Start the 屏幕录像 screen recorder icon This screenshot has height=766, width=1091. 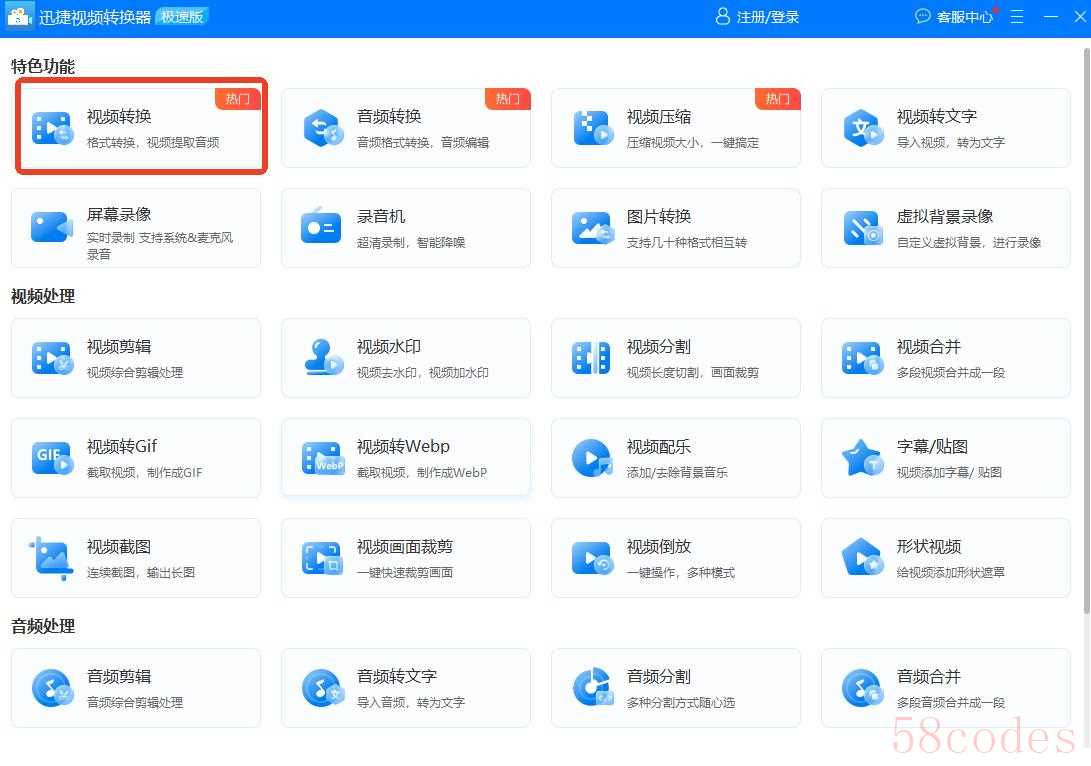coord(52,228)
